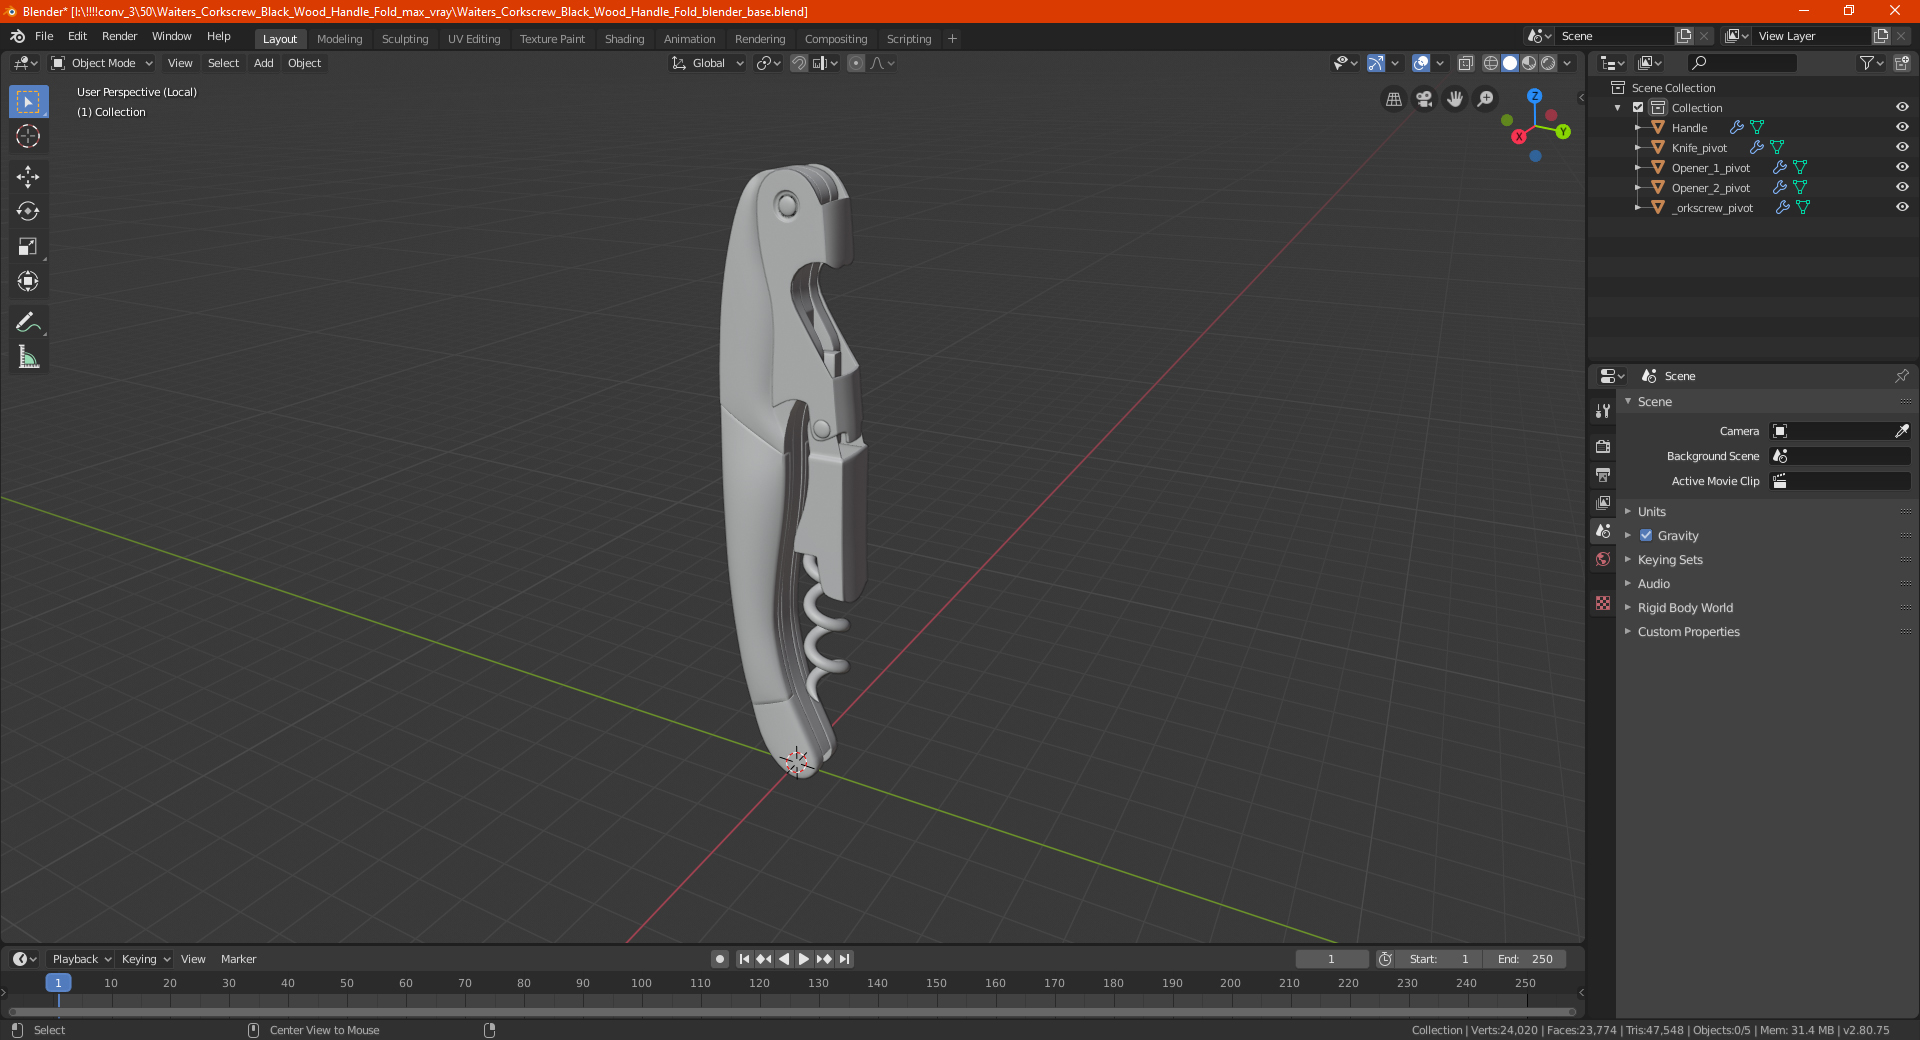This screenshot has height=1040, width=1920.
Task: Pick the Annotate pencil tool
Action: click(28, 322)
